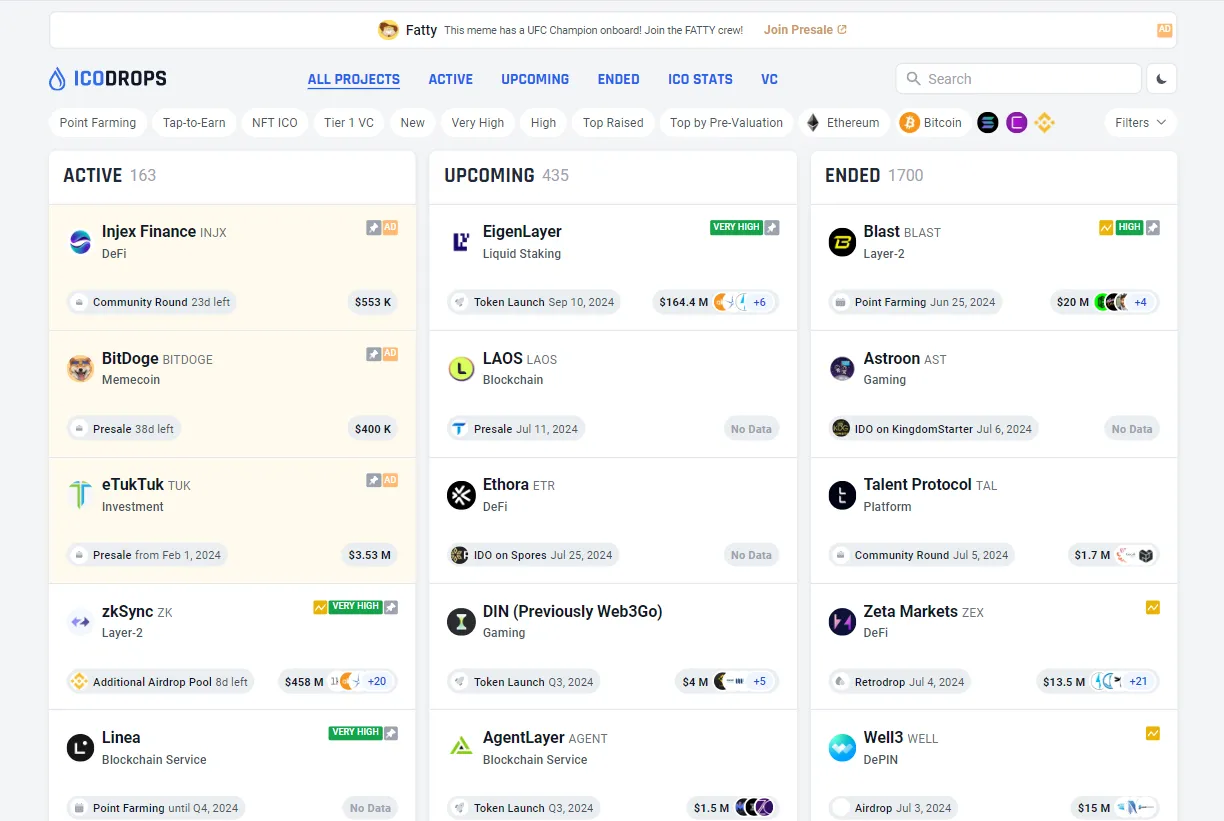Enable the New filter chip
The height and width of the screenshot is (821, 1224).
(x=412, y=122)
